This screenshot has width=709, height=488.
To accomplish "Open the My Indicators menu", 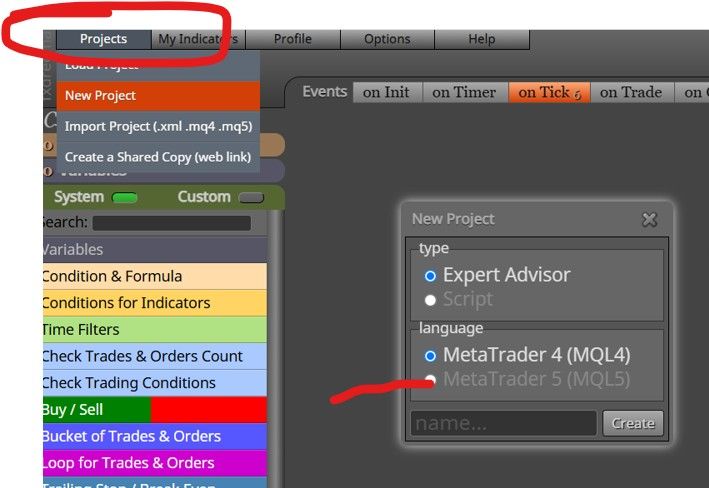I will tap(199, 39).
